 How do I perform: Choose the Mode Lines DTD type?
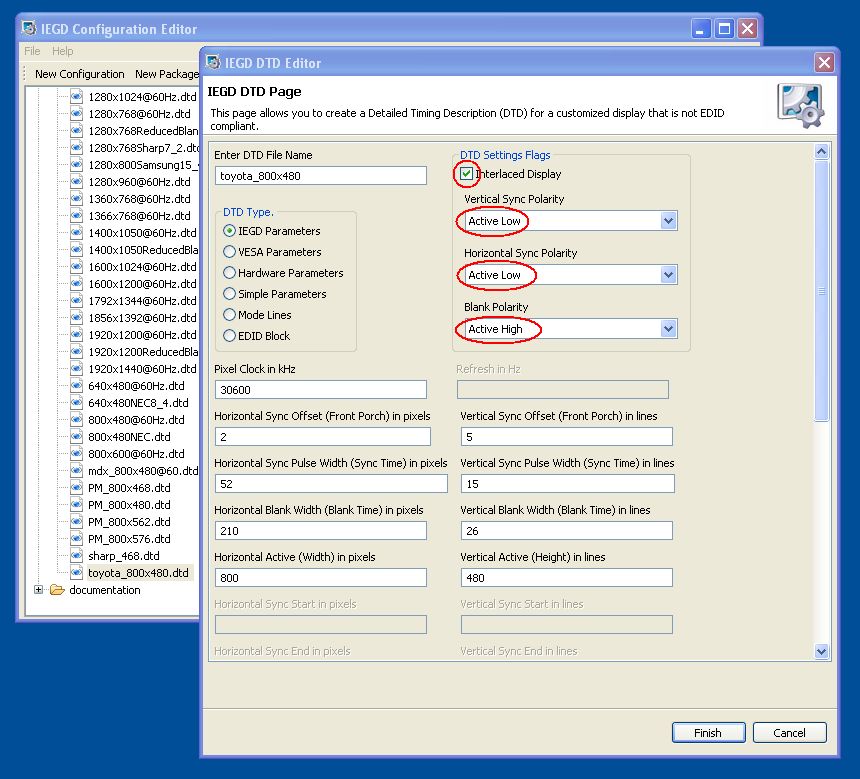(230, 315)
